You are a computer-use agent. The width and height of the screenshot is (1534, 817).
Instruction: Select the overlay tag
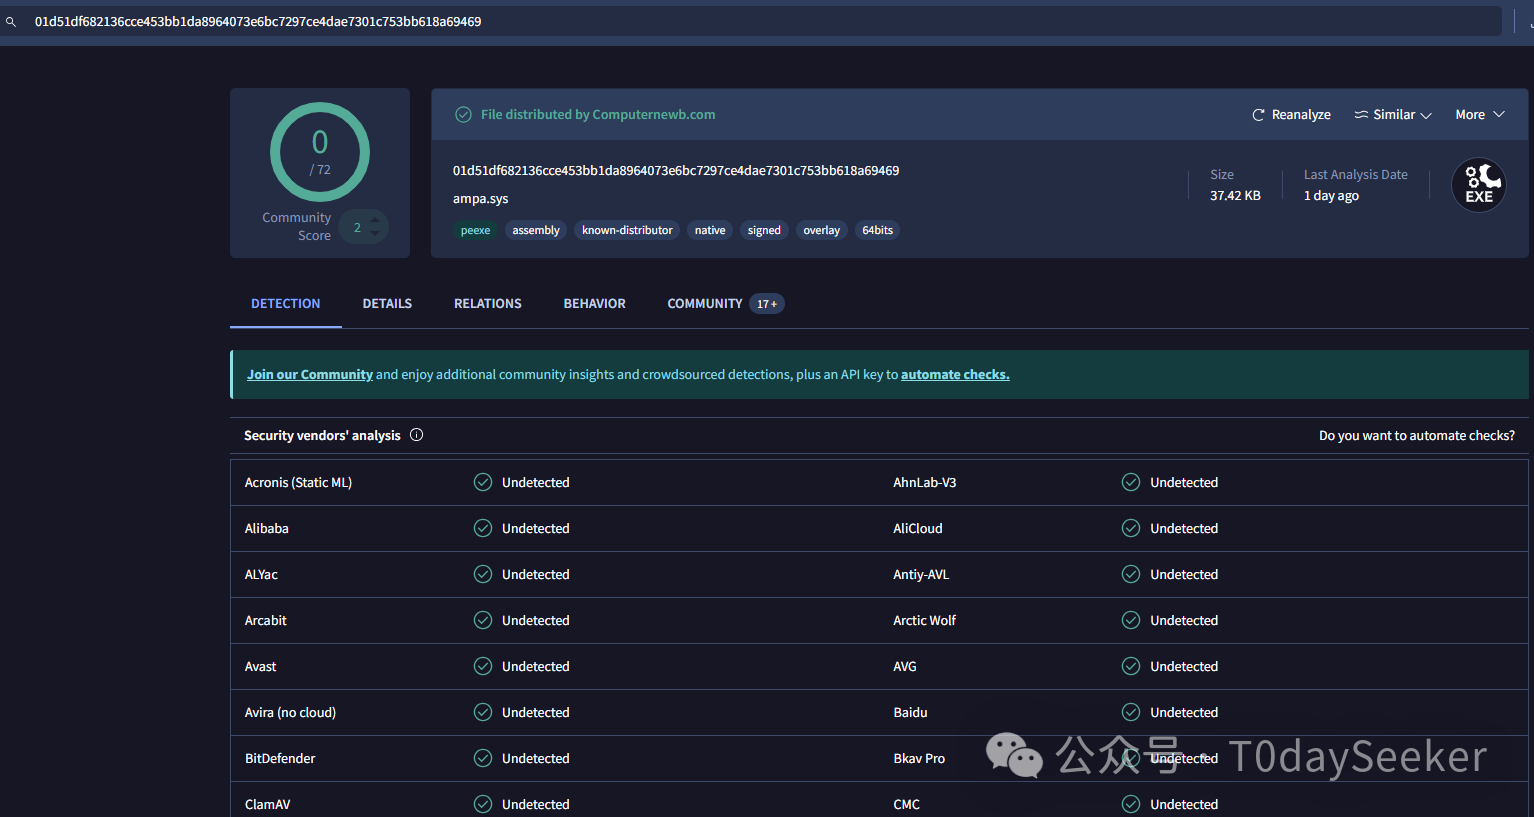(821, 230)
